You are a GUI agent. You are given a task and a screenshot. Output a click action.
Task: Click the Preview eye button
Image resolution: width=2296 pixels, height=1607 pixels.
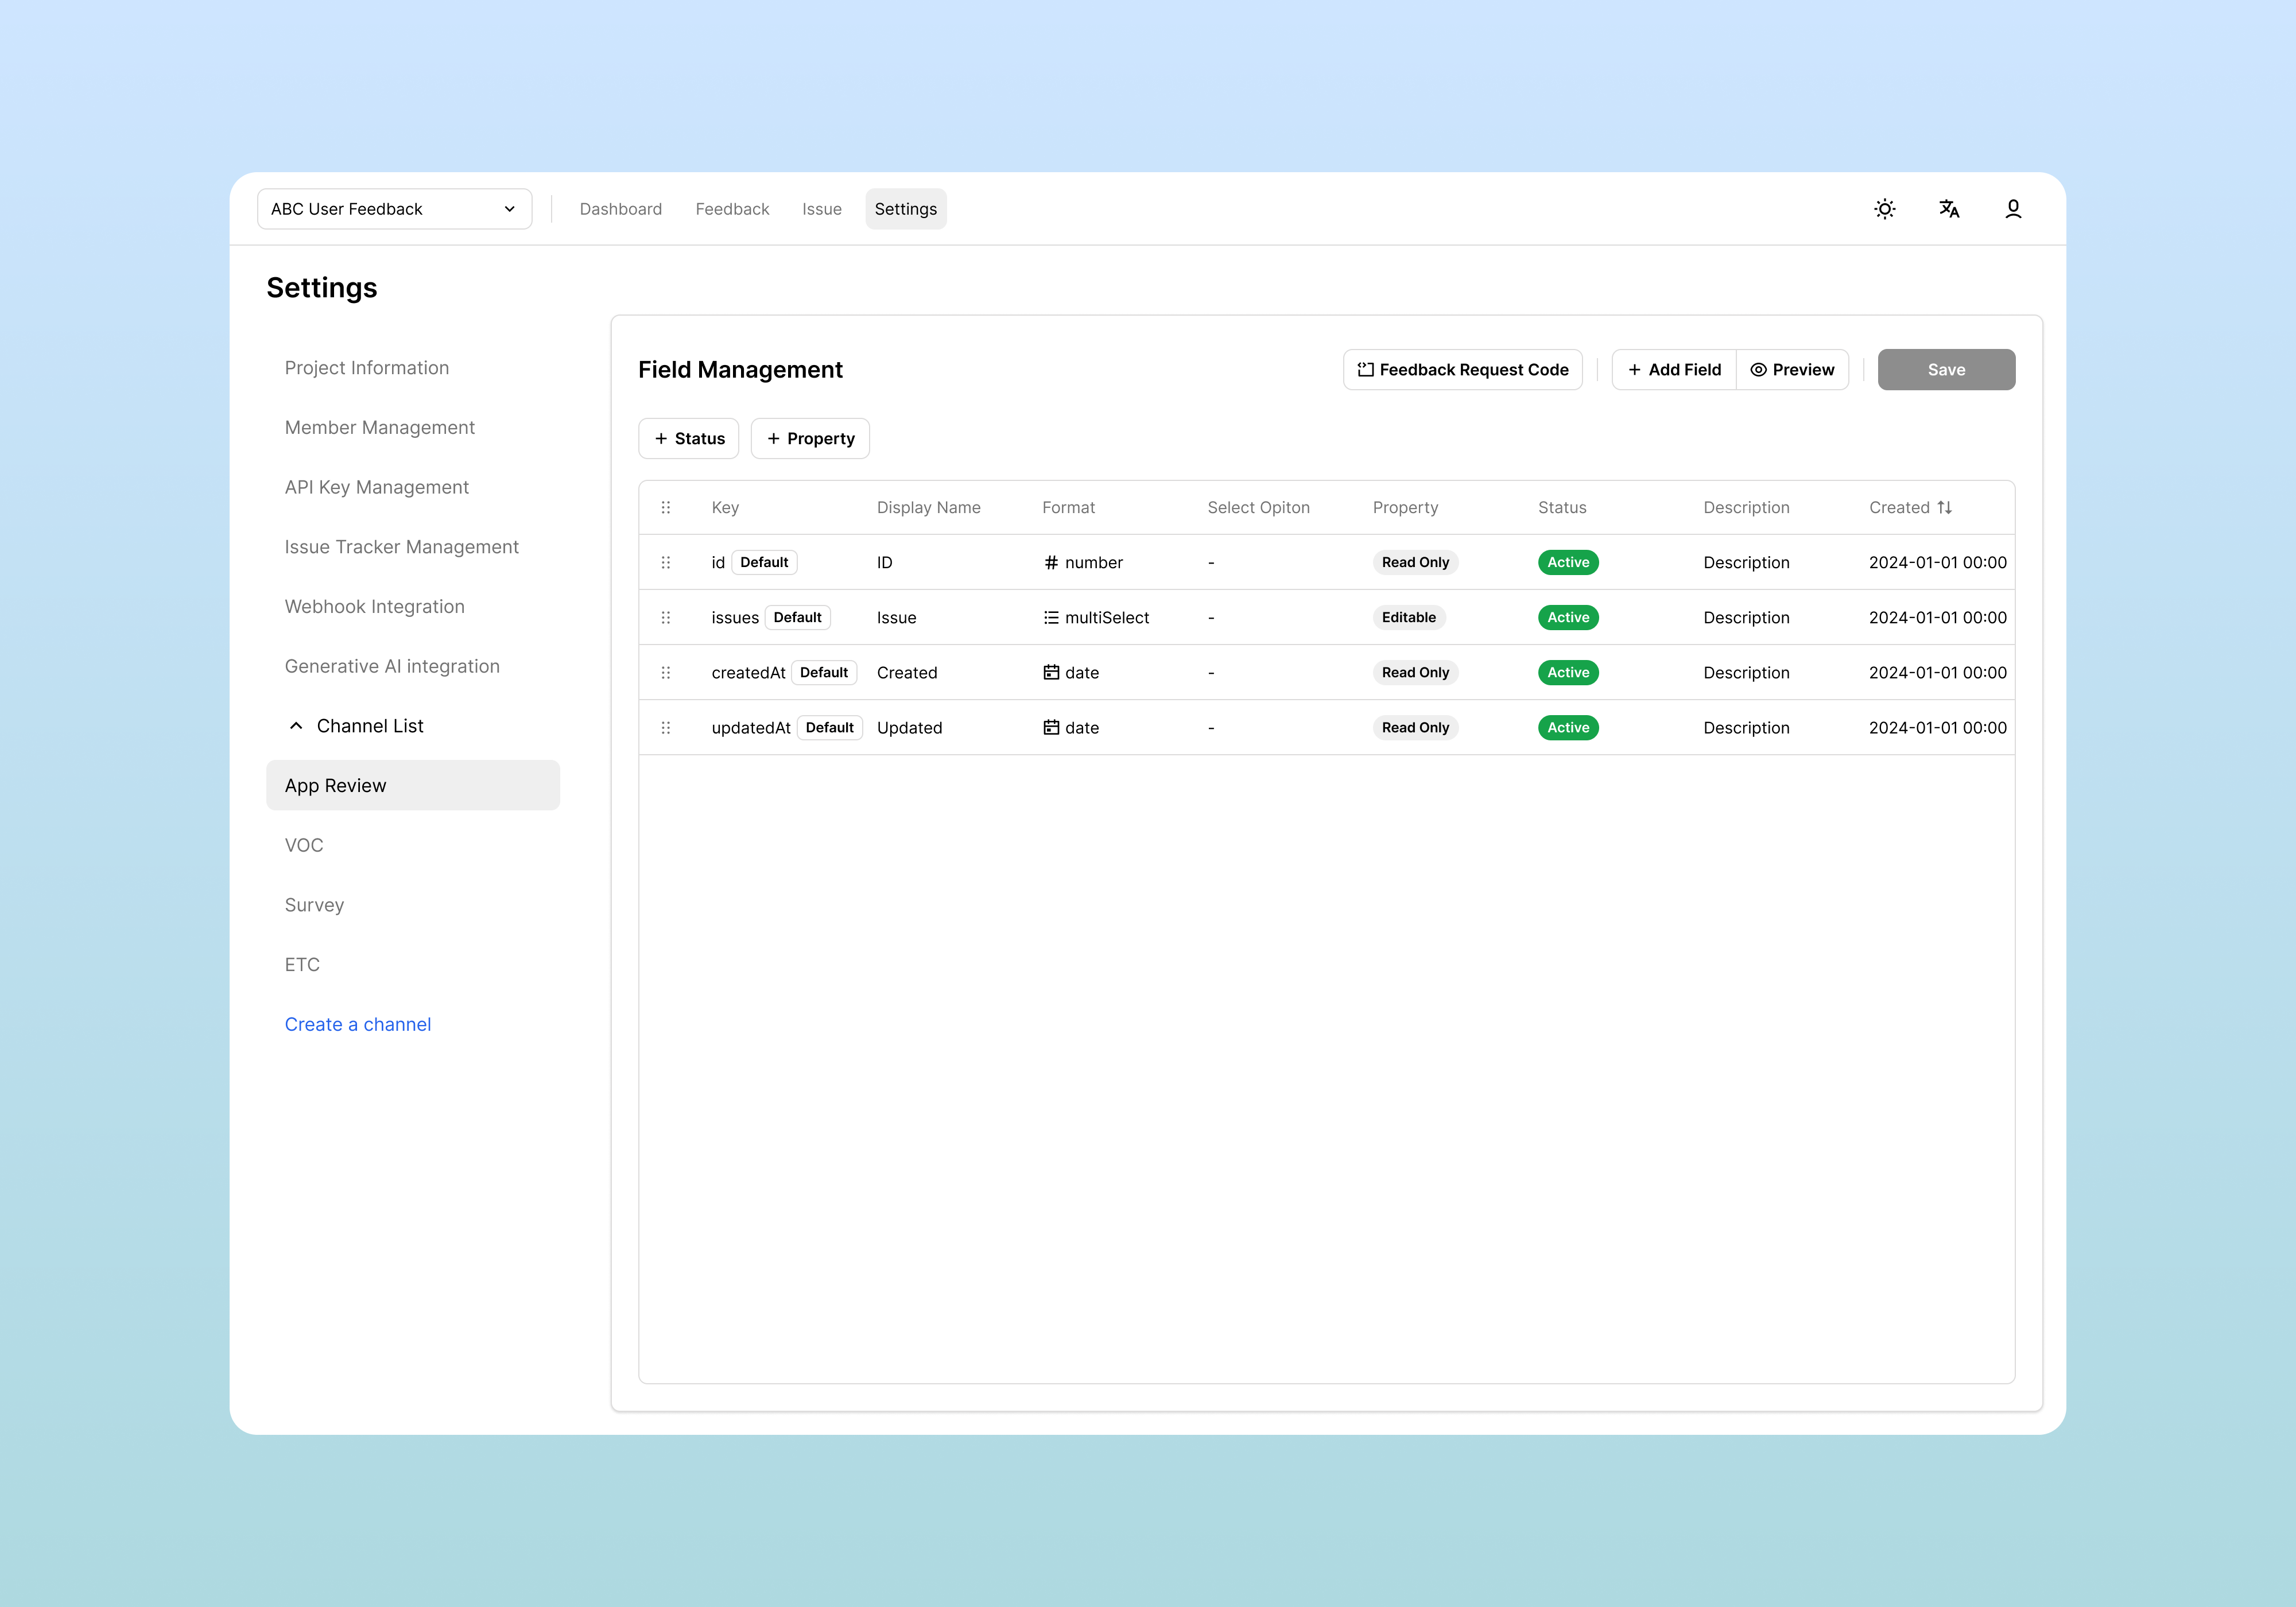pos(1792,370)
